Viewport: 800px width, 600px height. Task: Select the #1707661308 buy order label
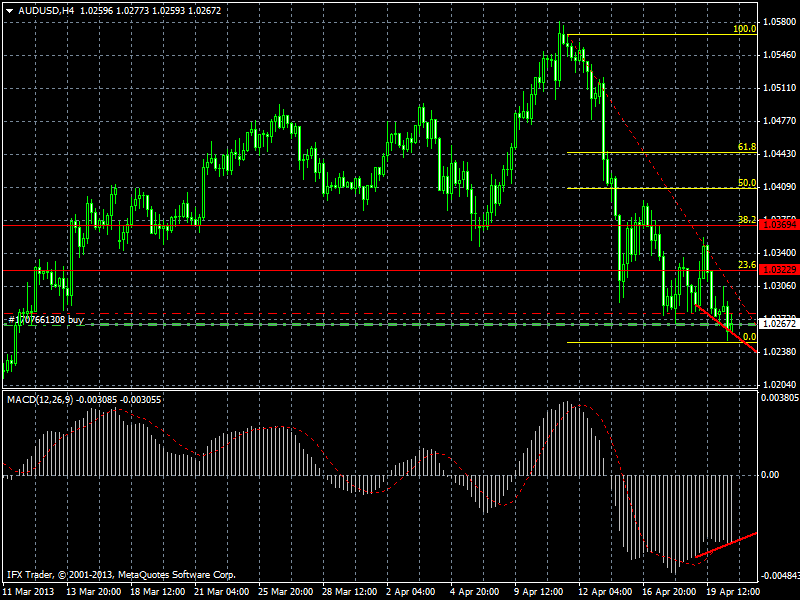[x=46, y=320]
